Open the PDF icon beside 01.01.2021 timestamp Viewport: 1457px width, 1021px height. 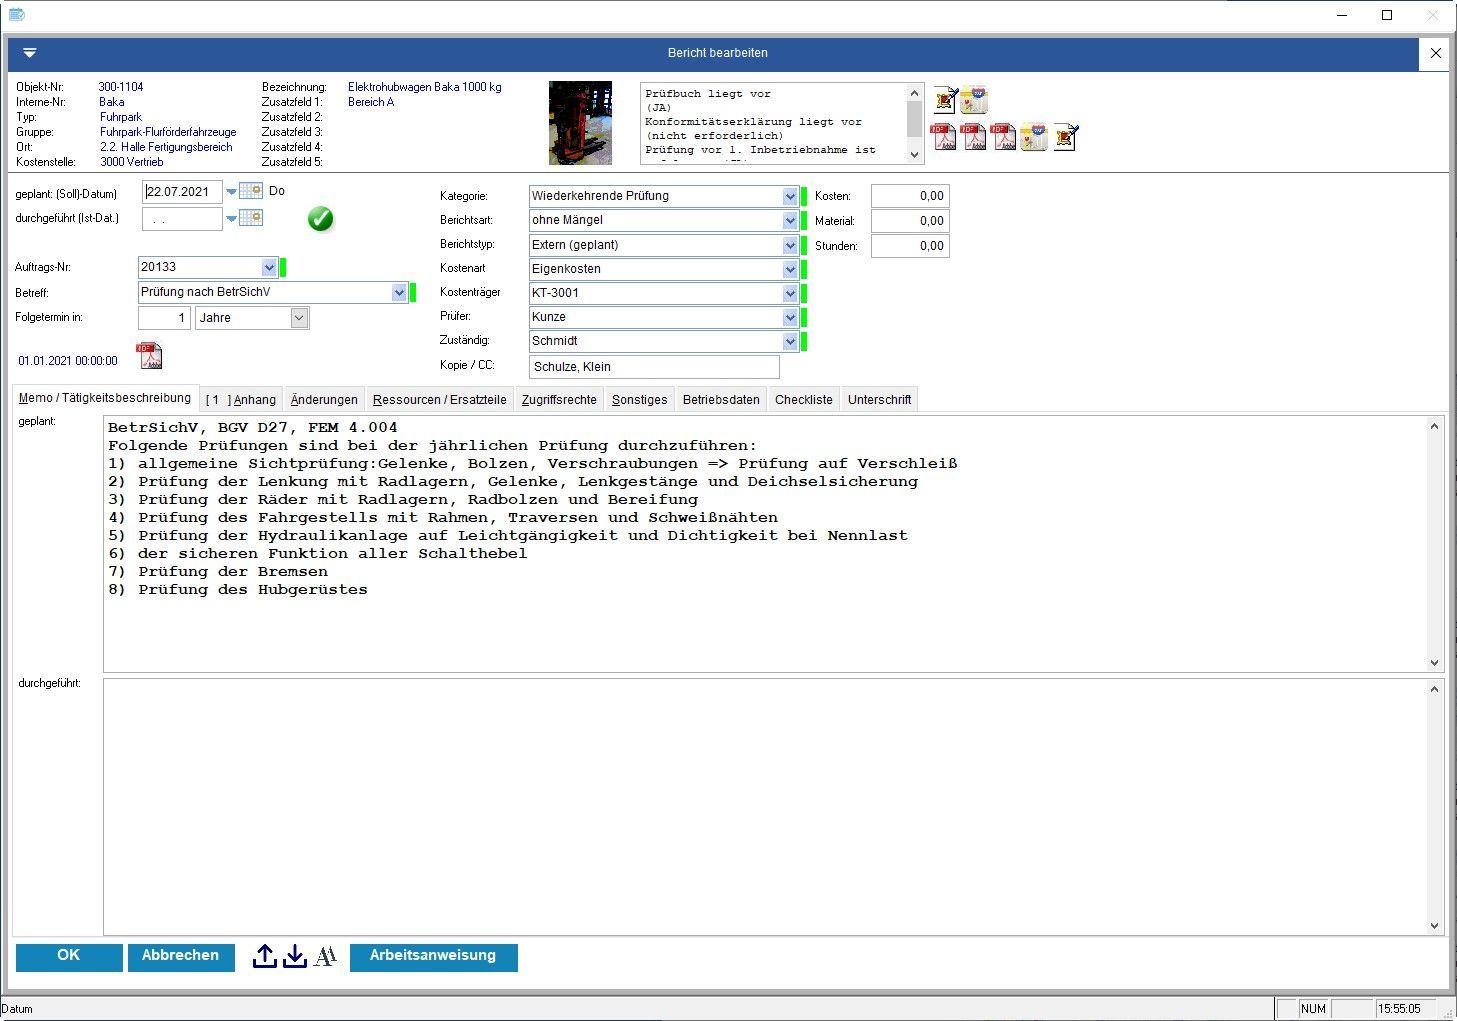click(149, 356)
